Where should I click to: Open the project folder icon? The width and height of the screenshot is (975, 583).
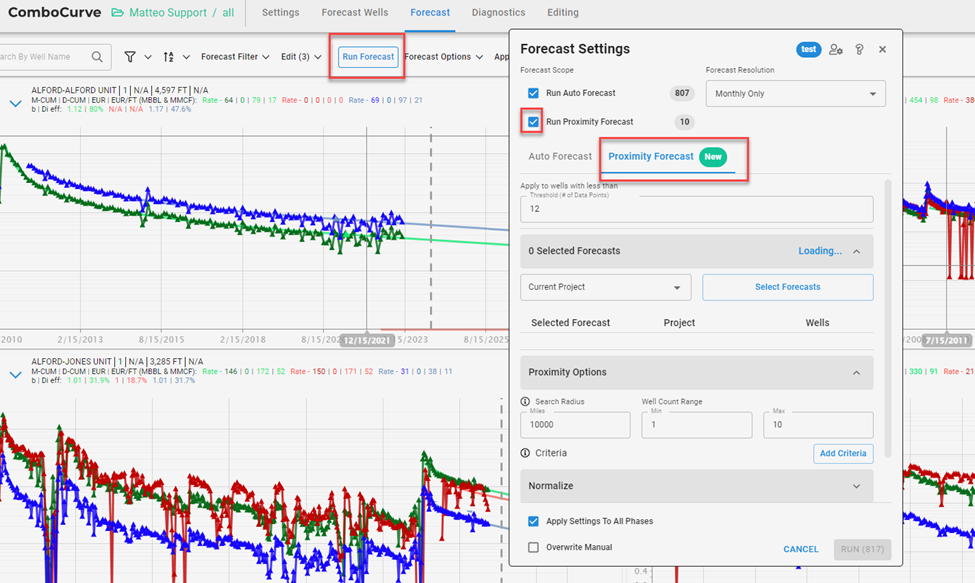pyautogui.click(x=117, y=12)
